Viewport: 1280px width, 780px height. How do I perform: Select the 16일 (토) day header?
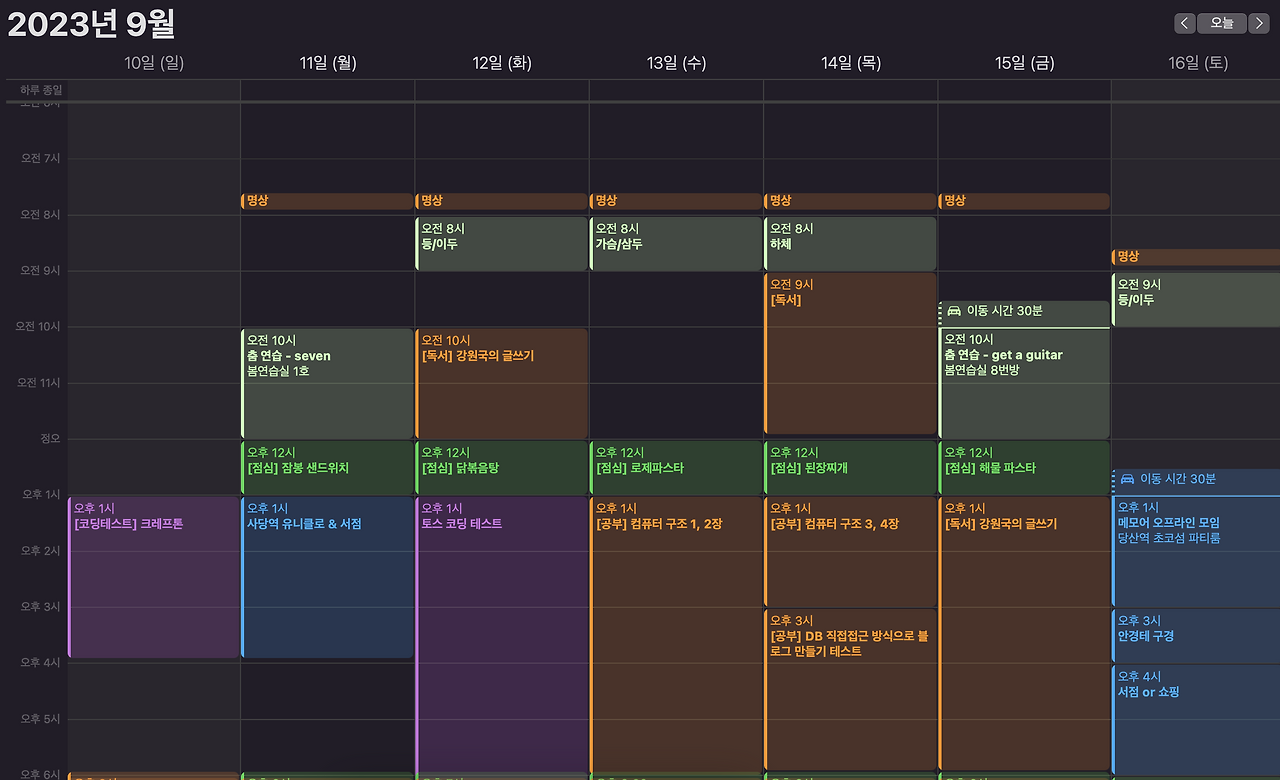(1198, 62)
